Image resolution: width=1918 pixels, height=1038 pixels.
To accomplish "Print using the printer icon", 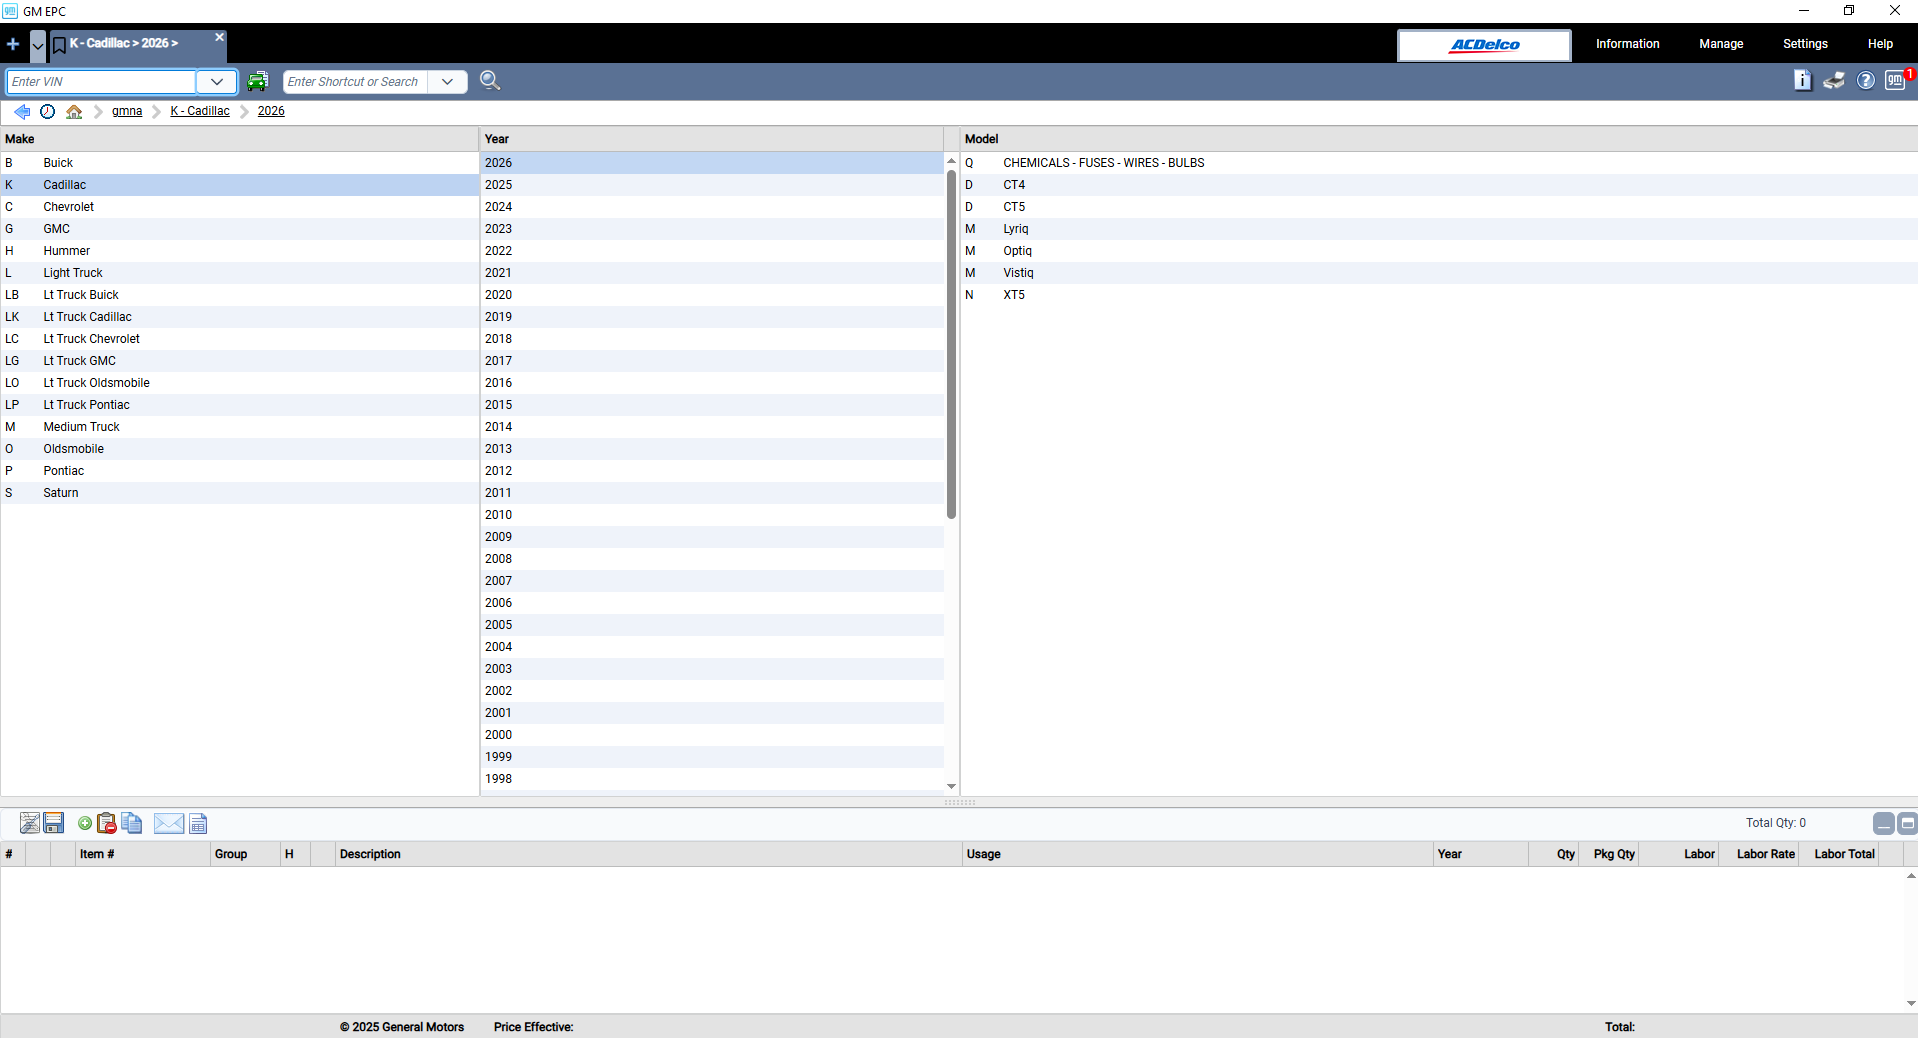I will click(x=1835, y=81).
